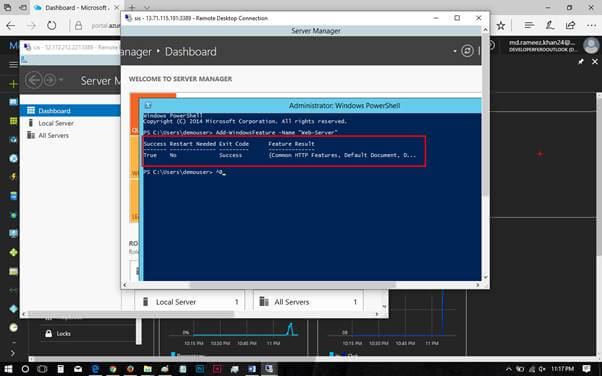The width and height of the screenshot is (602, 376).
Task: Open the Action Center notification icon
Action: click(586, 369)
